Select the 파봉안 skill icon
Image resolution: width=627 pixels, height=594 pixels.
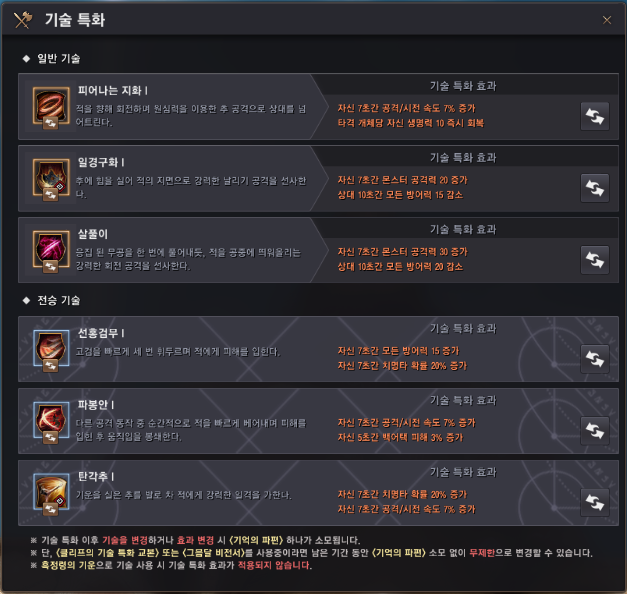(x=51, y=420)
